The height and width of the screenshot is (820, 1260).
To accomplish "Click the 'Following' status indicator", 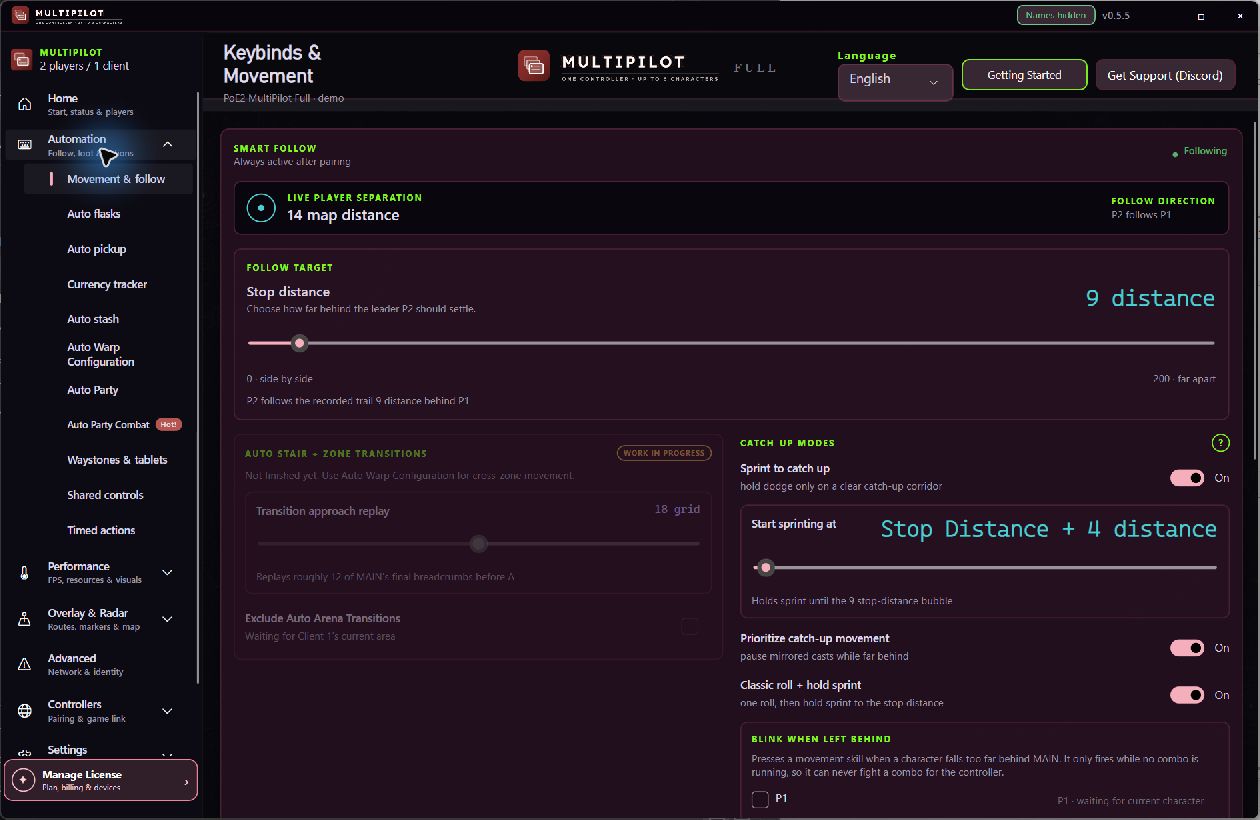I will 1200,151.
